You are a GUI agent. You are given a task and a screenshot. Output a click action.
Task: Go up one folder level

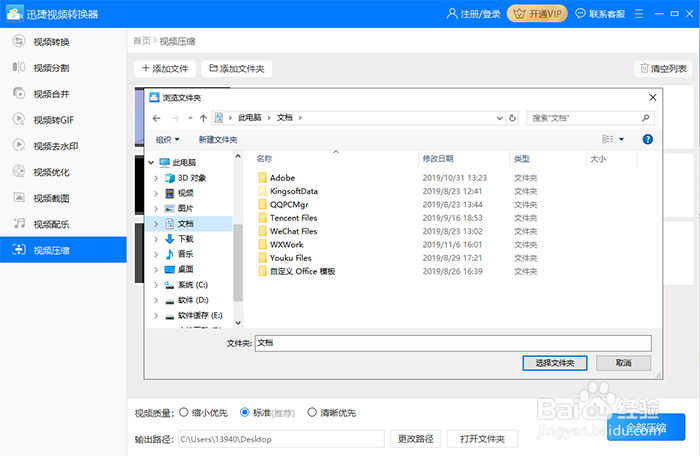click(x=204, y=118)
